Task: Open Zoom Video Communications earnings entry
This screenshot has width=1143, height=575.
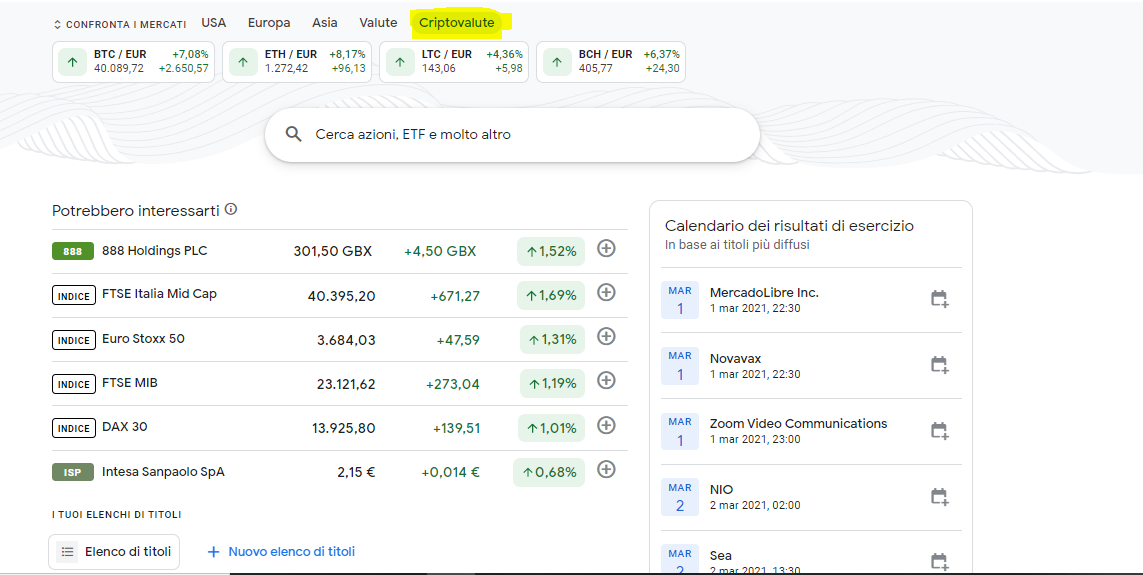Action: [811, 431]
